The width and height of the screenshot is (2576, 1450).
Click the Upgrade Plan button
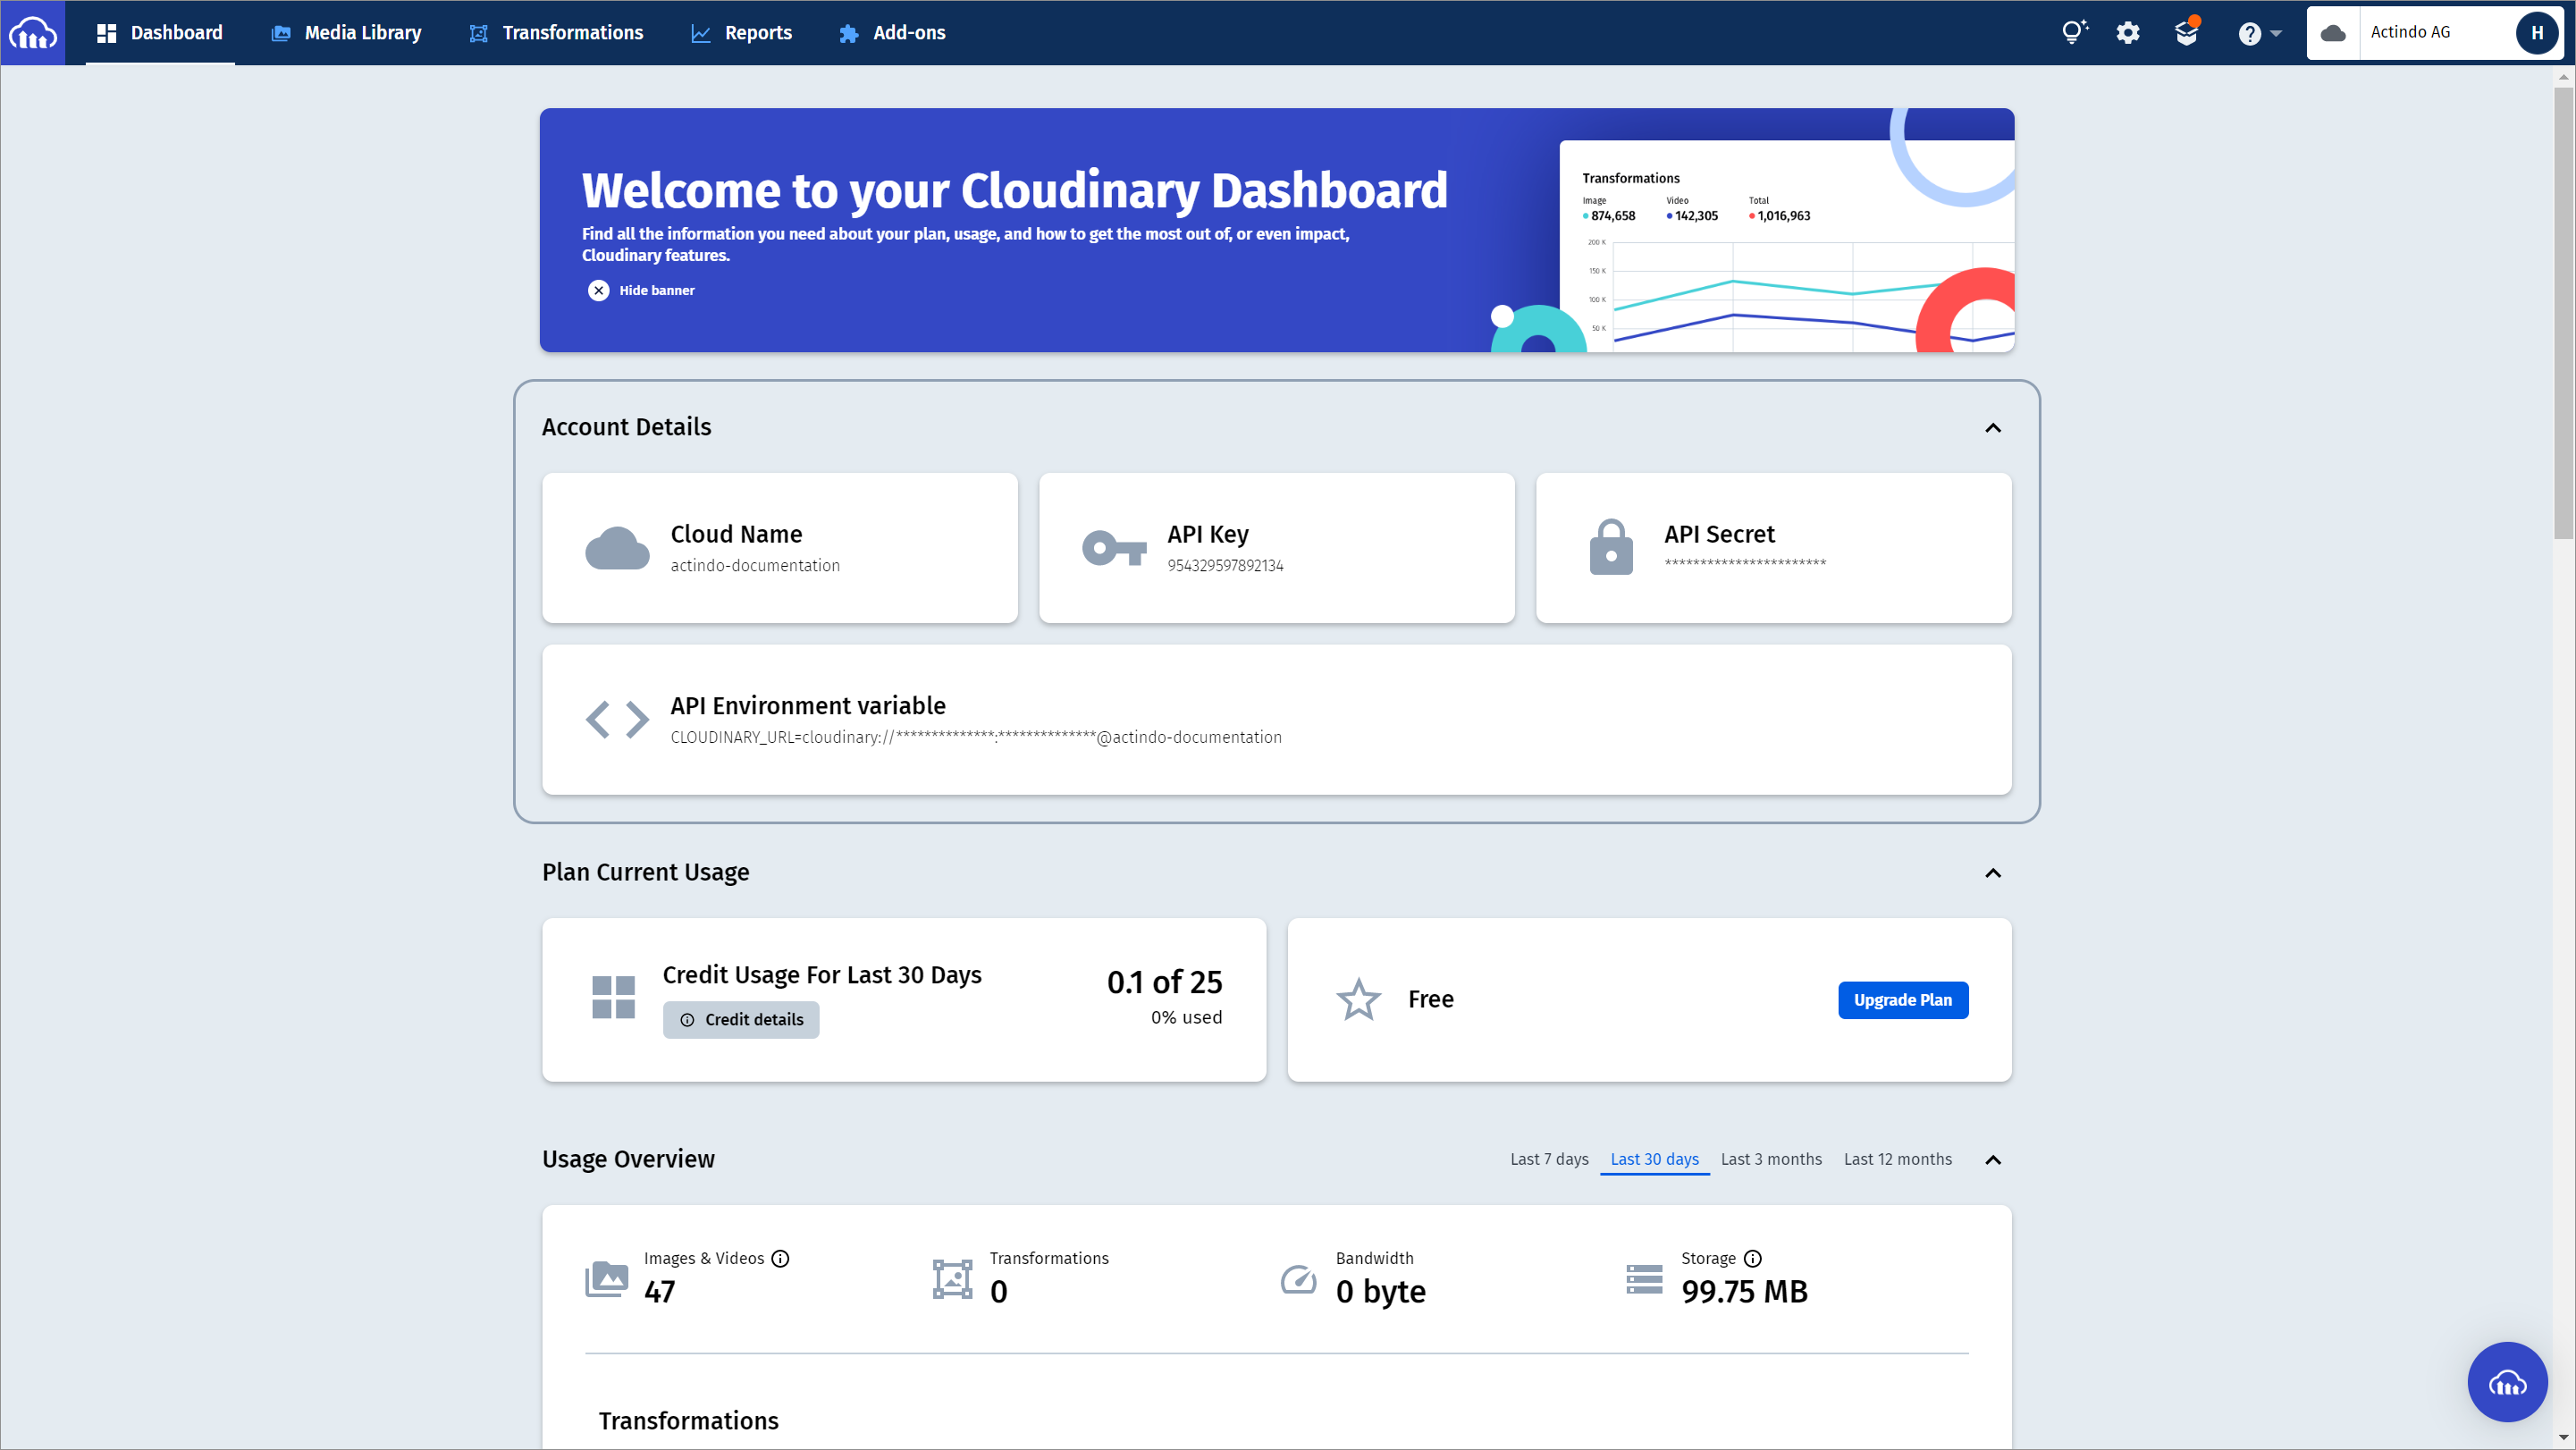click(x=1903, y=1000)
